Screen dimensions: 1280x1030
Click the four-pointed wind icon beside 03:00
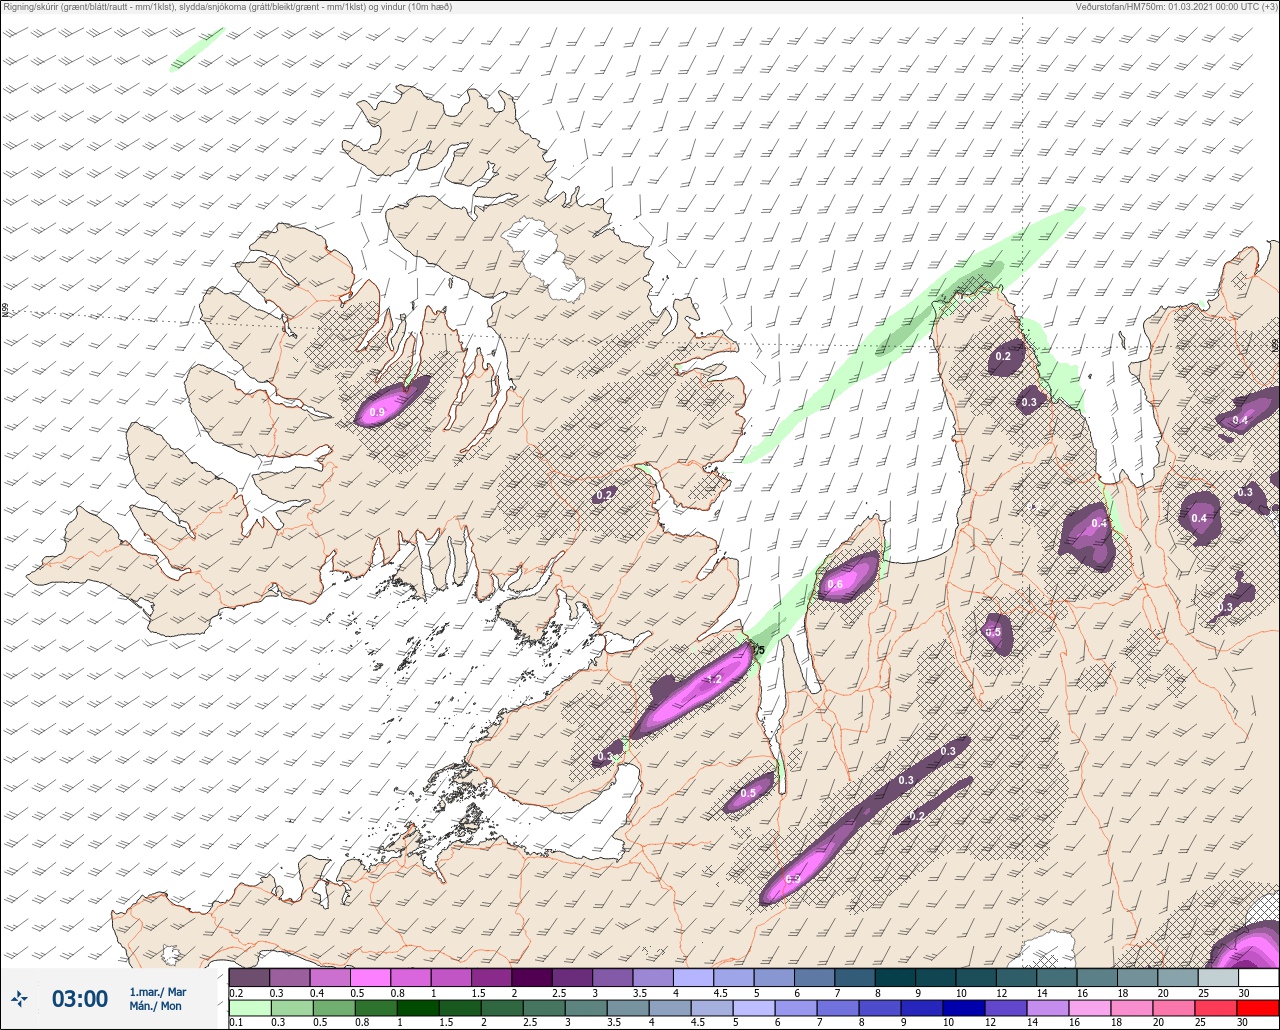pyautogui.click(x=20, y=998)
